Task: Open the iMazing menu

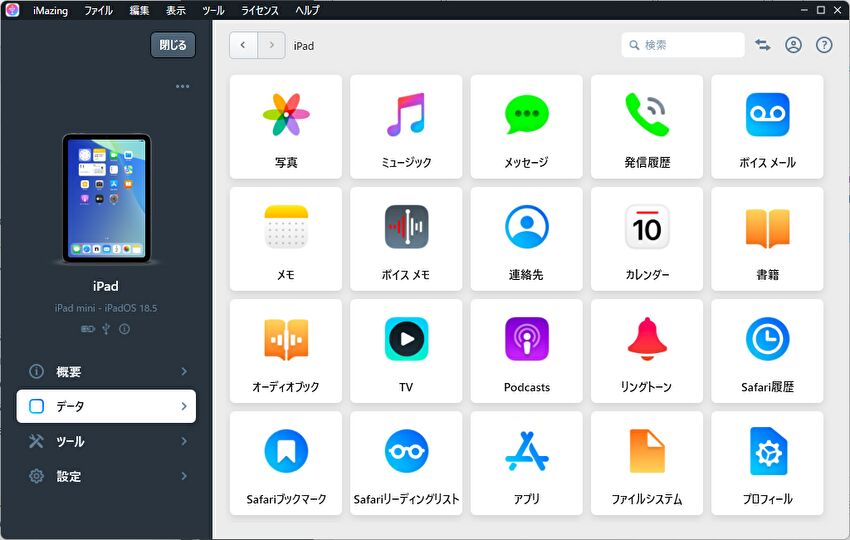Action: coord(50,10)
